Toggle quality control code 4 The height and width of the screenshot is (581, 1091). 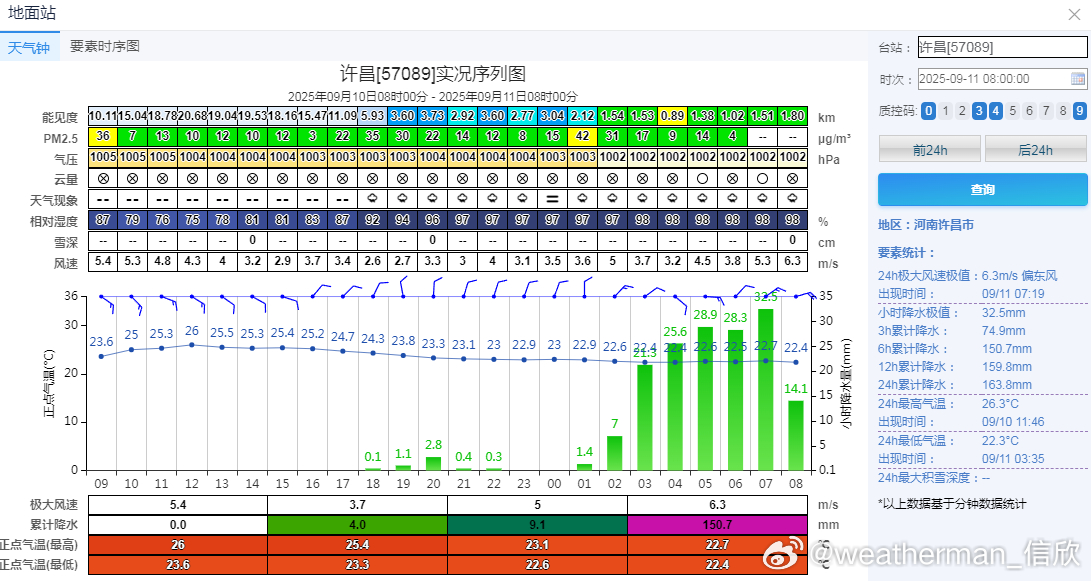996,111
